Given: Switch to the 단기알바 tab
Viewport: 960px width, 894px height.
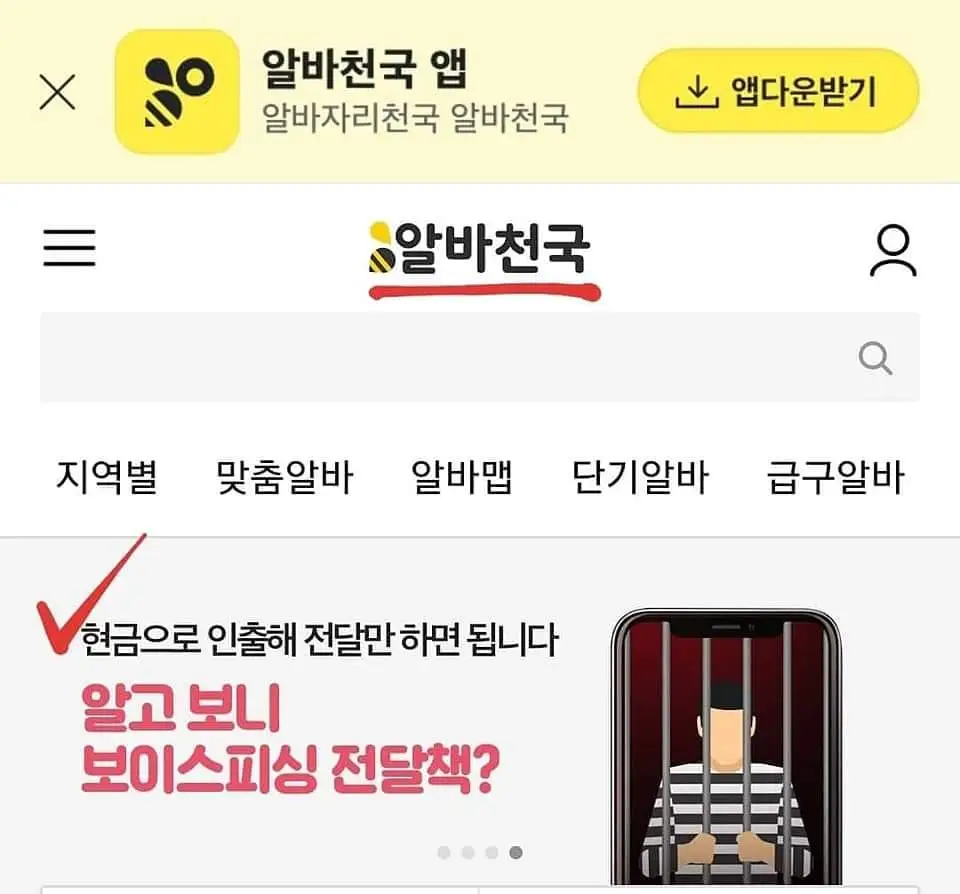Looking at the screenshot, I should 640,476.
